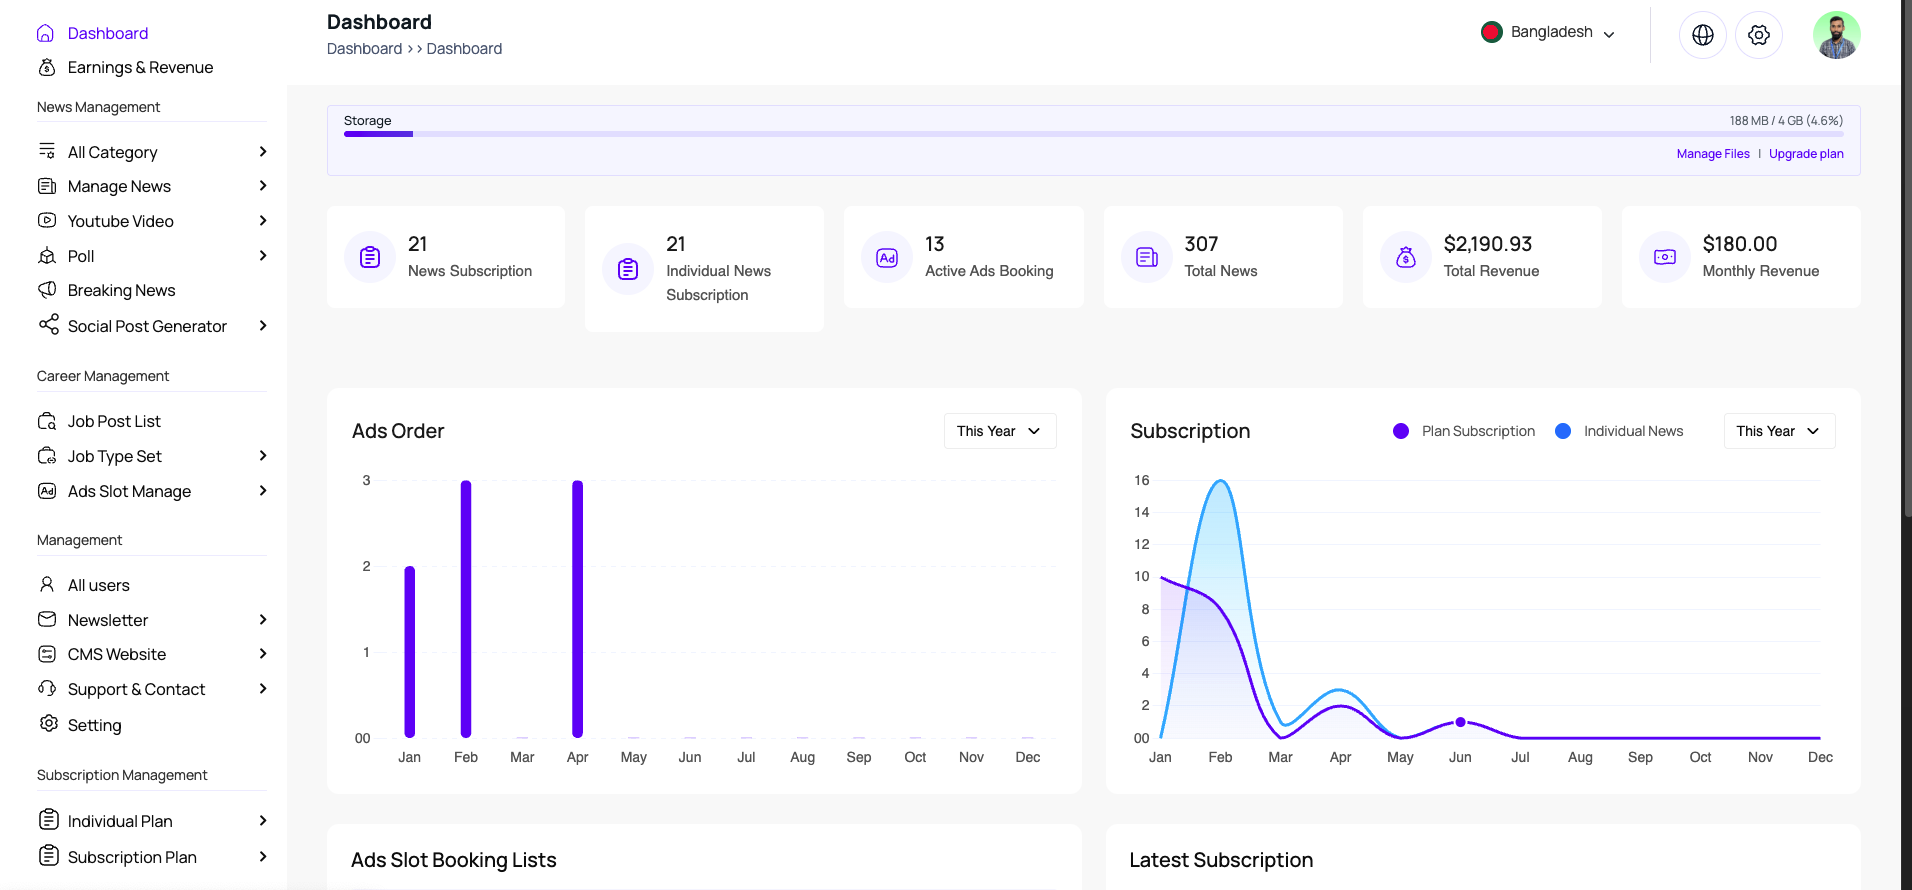Image resolution: width=1912 pixels, height=890 pixels.
Task: Open the Subscription Plan menu label
Action: pyautogui.click(x=132, y=857)
